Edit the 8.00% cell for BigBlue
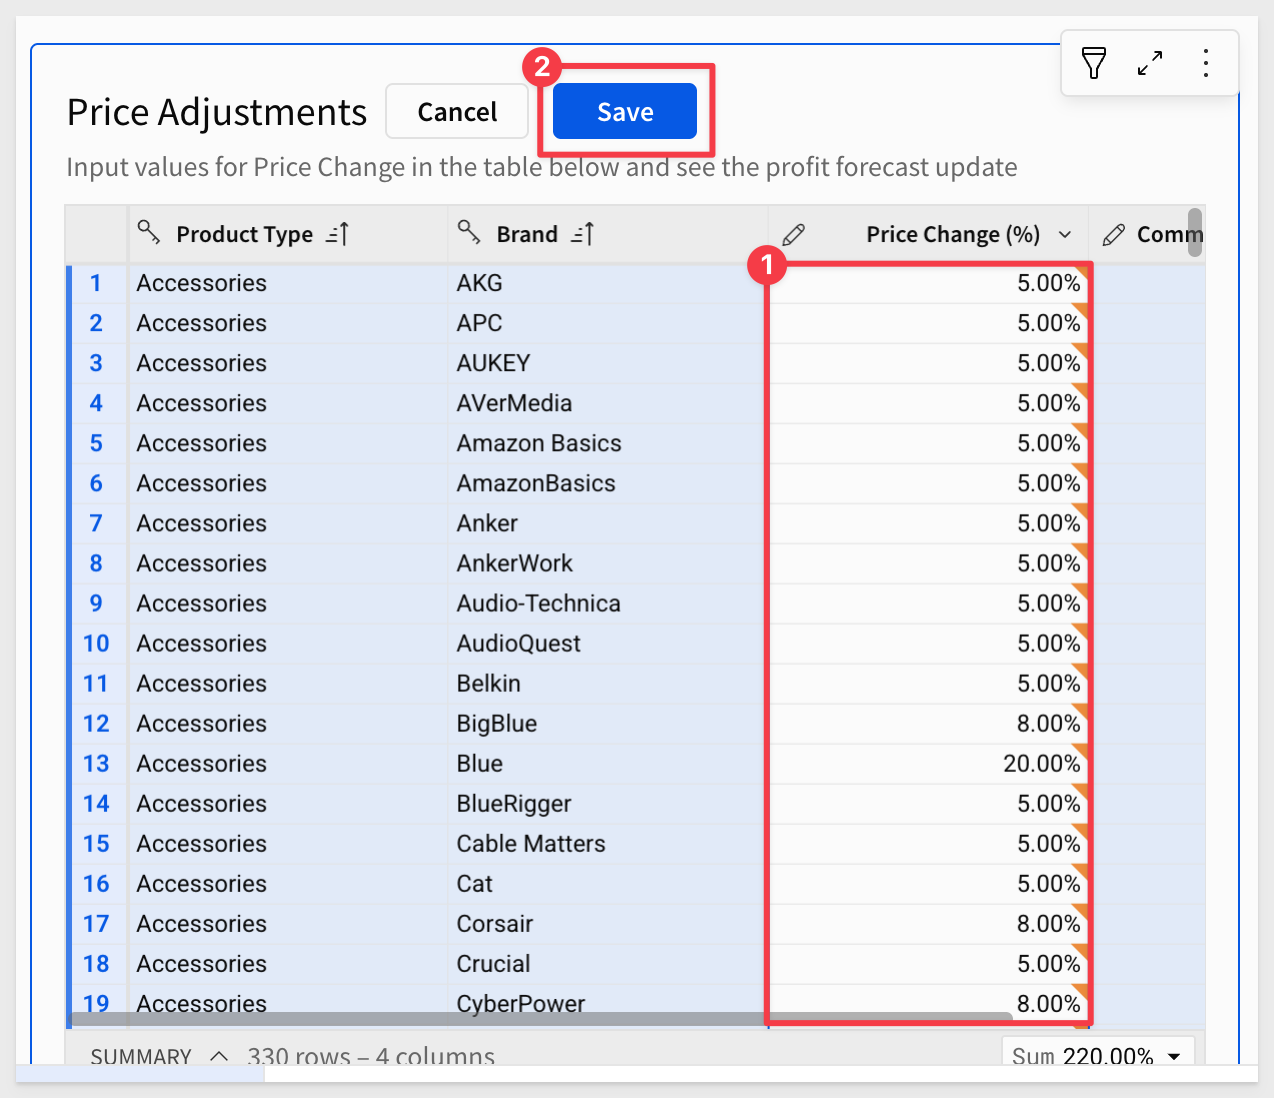Screen dimensions: 1274x1098 [x=928, y=723]
